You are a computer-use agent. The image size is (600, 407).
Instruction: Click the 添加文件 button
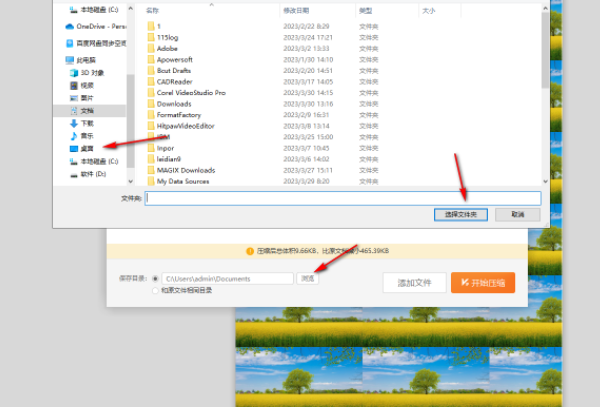414,283
